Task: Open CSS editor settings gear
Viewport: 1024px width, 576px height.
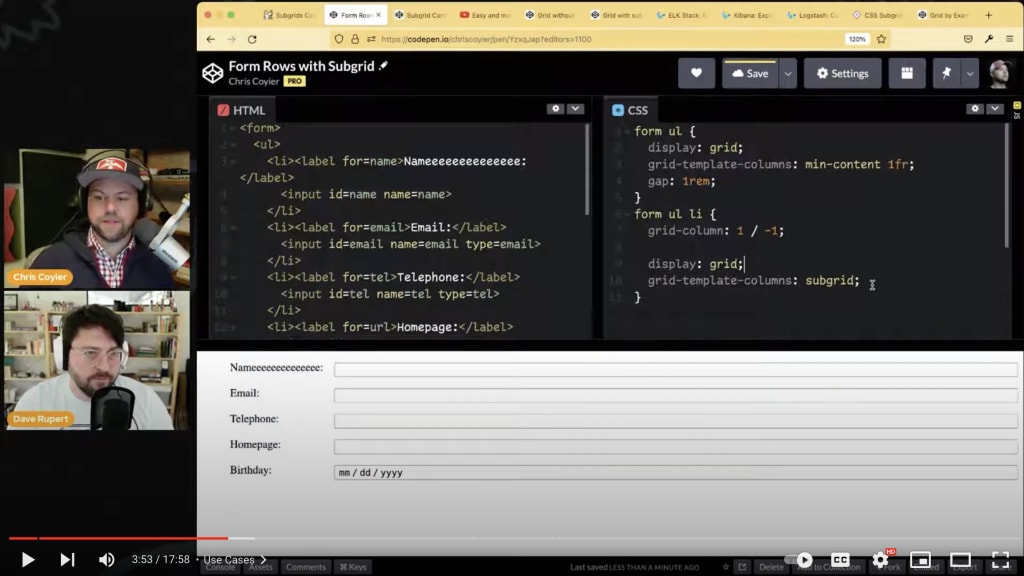Action: 975,108
